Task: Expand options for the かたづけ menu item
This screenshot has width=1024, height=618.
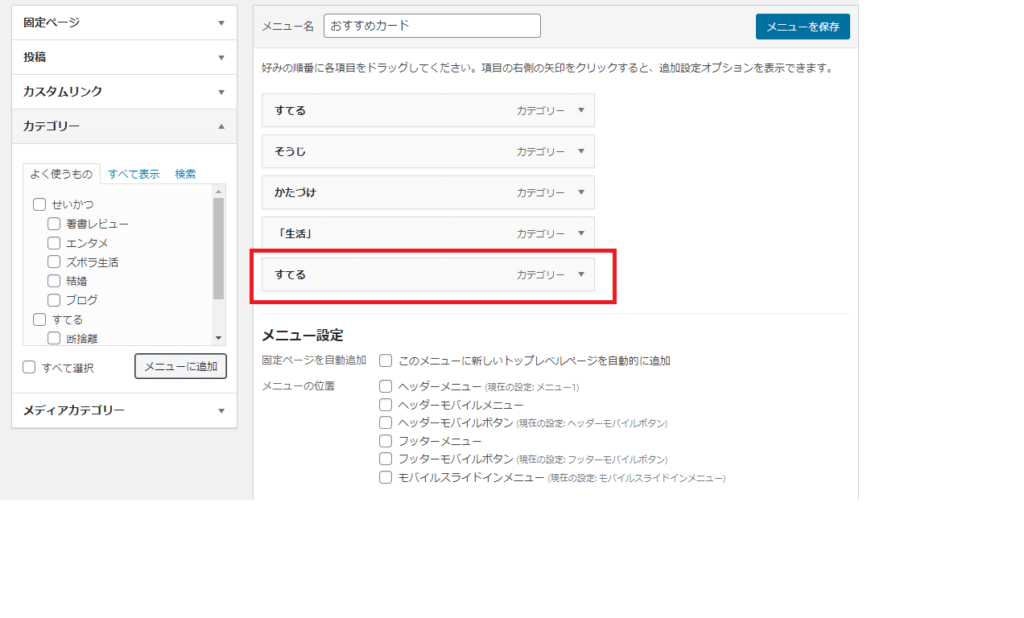Action: (x=580, y=192)
